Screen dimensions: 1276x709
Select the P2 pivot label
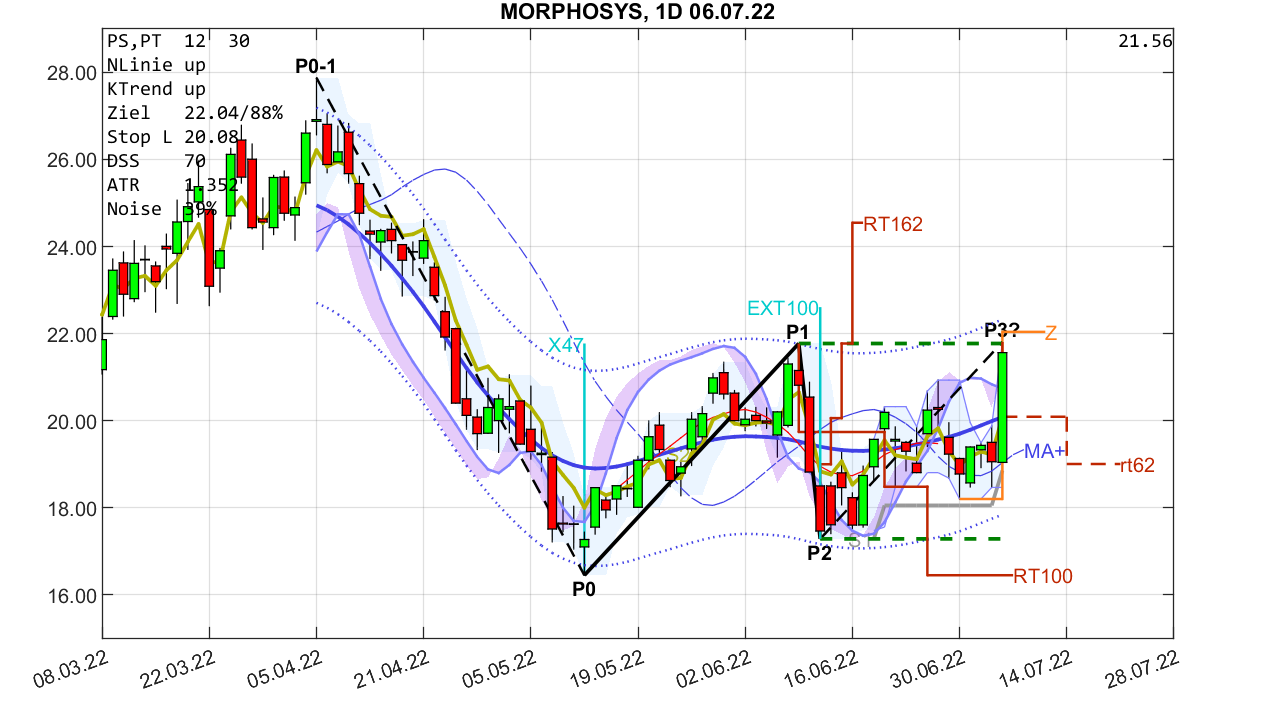click(x=820, y=552)
